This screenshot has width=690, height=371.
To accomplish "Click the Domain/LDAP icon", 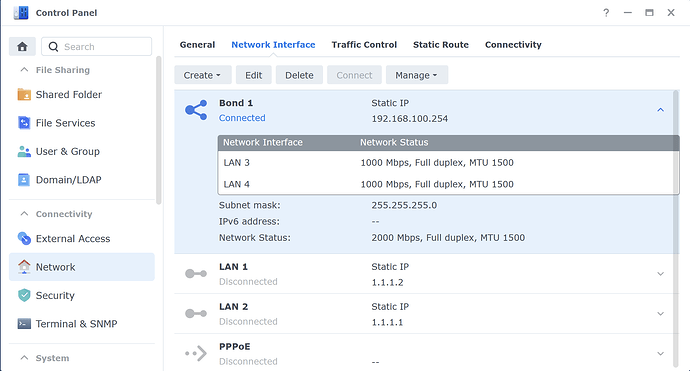I will (24, 180).
